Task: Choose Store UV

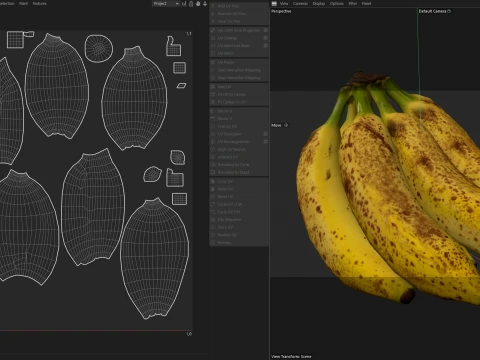Action: 239,227
